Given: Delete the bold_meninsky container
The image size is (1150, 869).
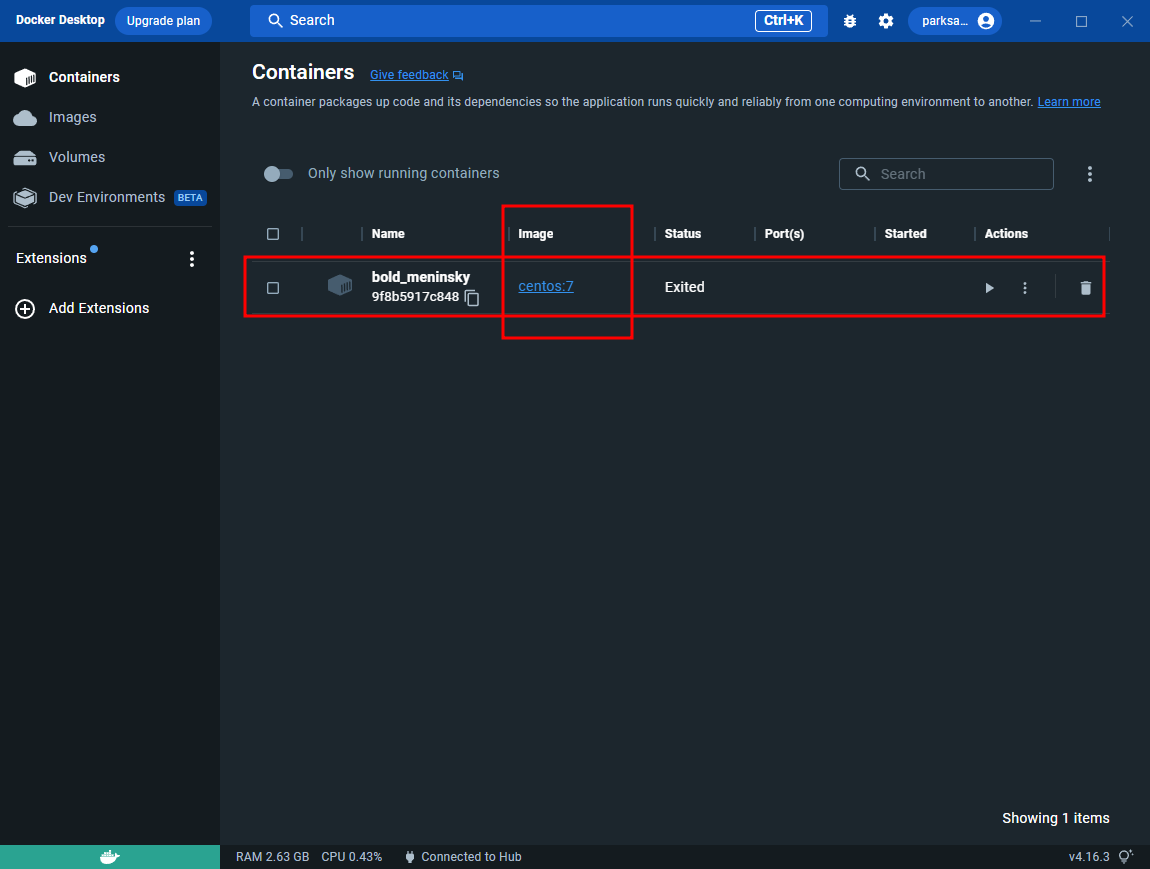Looking at the screenshot, I should 1085,288.
